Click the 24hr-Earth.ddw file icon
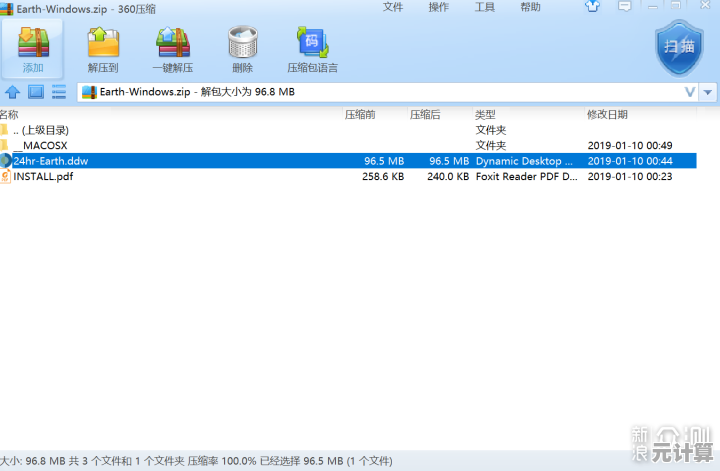720x471 pixels. coord(5,161)
